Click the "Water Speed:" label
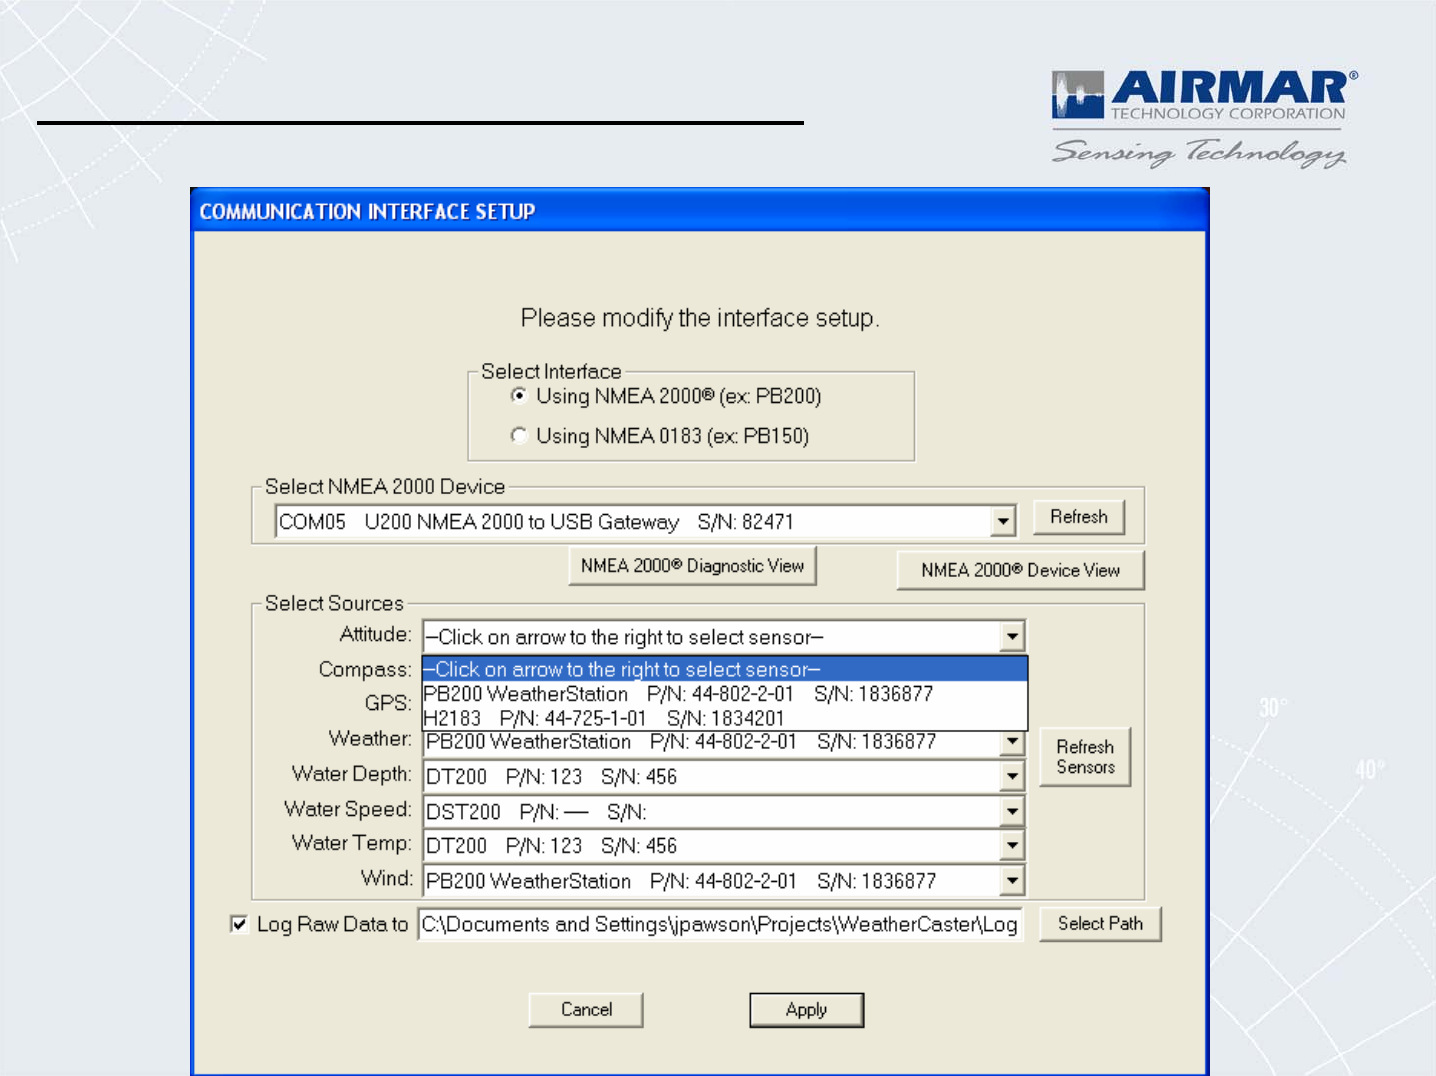Screen dimensions: 1436x1076 point(348,808)
